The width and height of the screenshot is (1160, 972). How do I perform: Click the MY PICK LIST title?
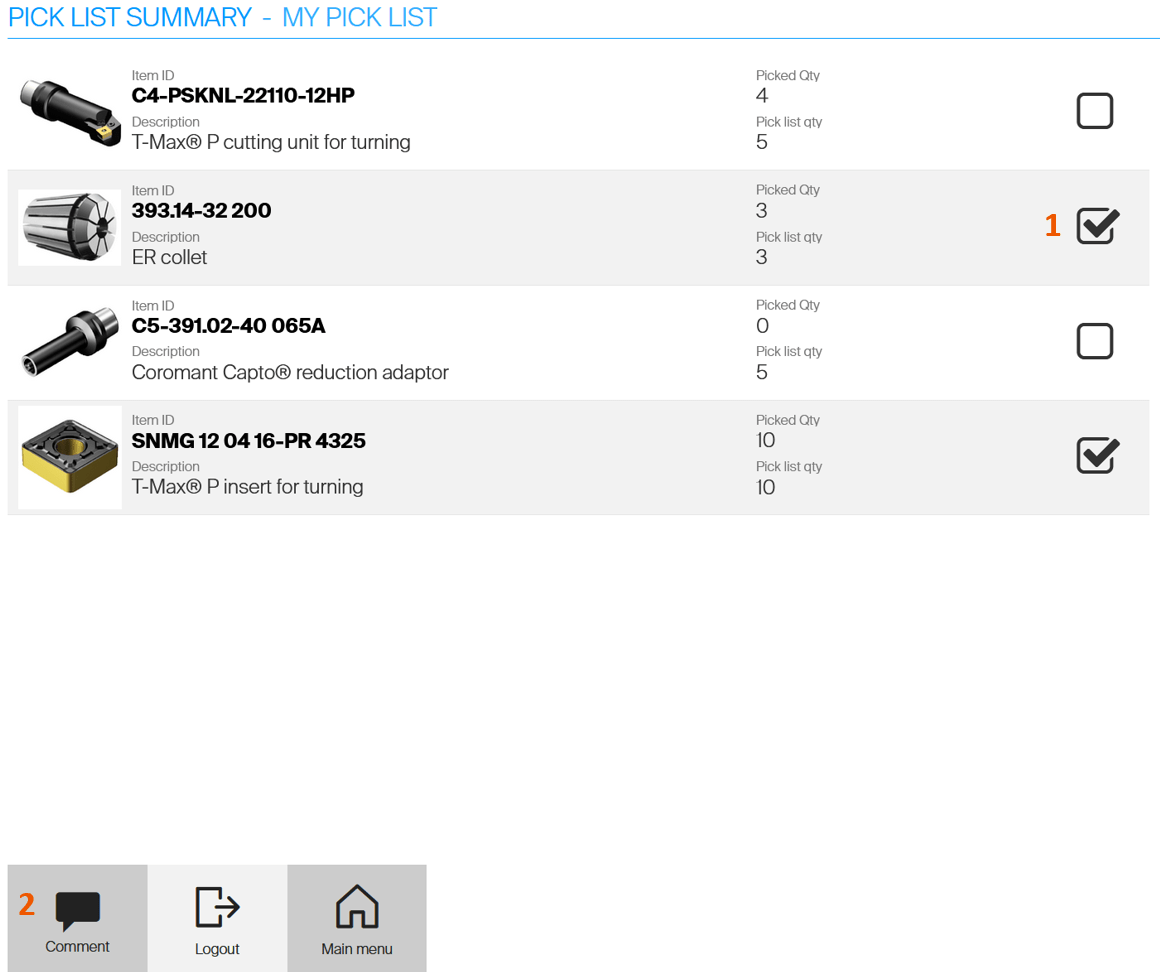pyautogui.click(x=359, y=18)
